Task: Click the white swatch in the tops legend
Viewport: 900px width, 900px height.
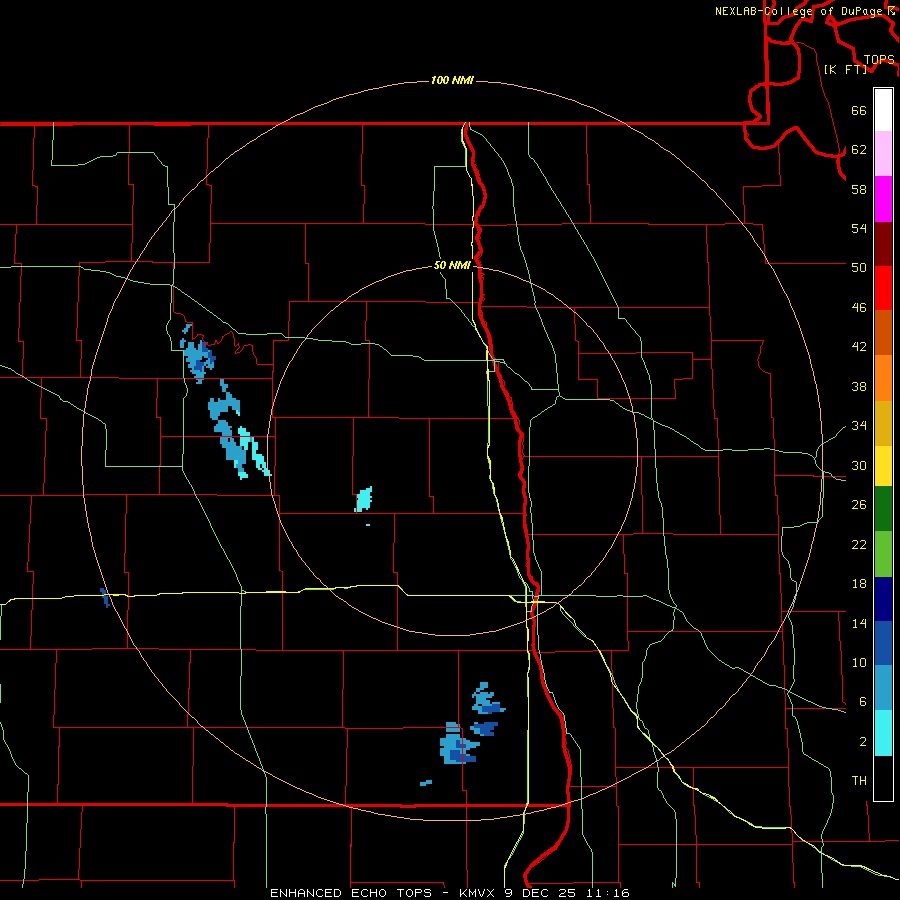Action: point(883,110)
